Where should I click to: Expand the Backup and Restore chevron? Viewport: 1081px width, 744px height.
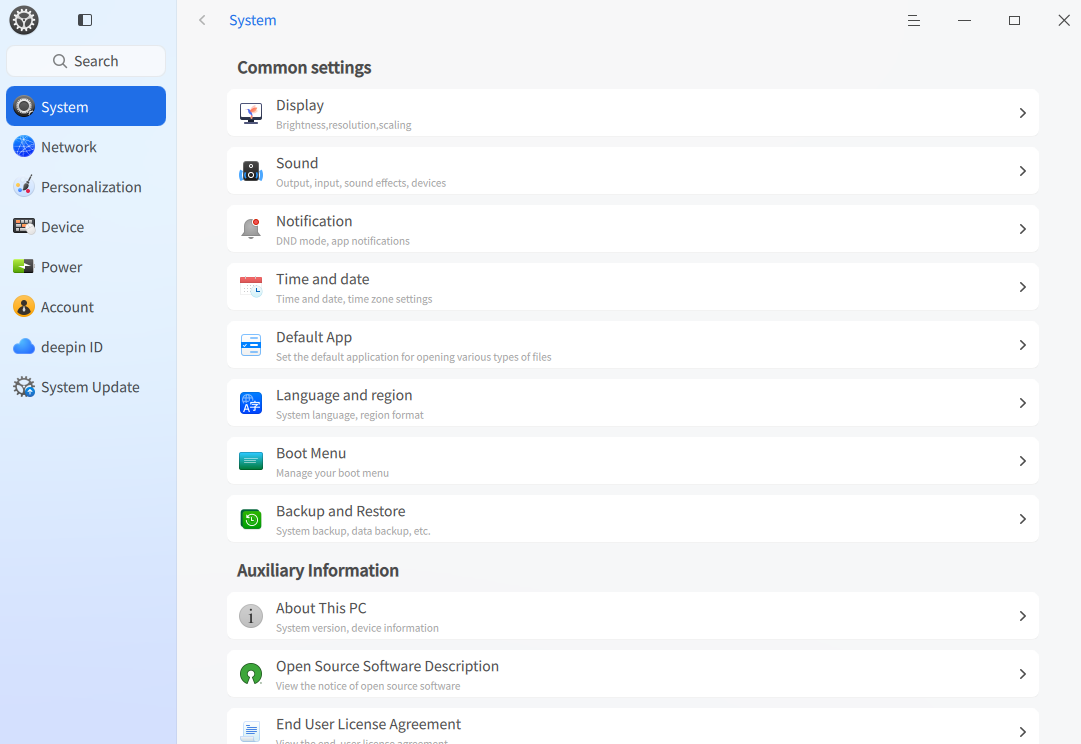point(1022,519)
